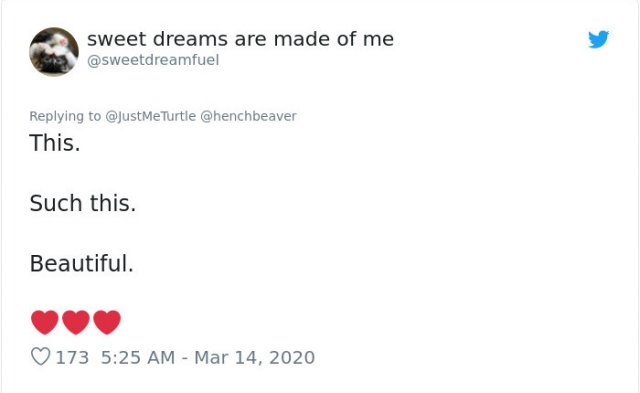Screen dimensions: 640x393
Task: Click the Twitter bird logo
Action: 598,39
